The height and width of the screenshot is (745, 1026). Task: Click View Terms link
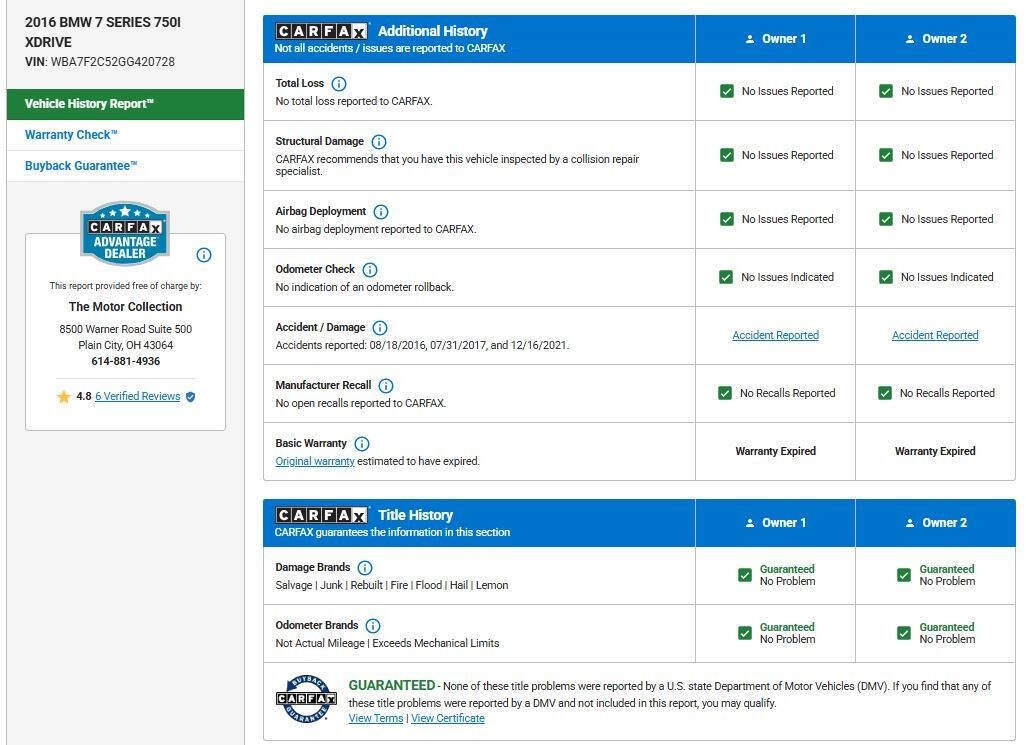tap(376, 719)
